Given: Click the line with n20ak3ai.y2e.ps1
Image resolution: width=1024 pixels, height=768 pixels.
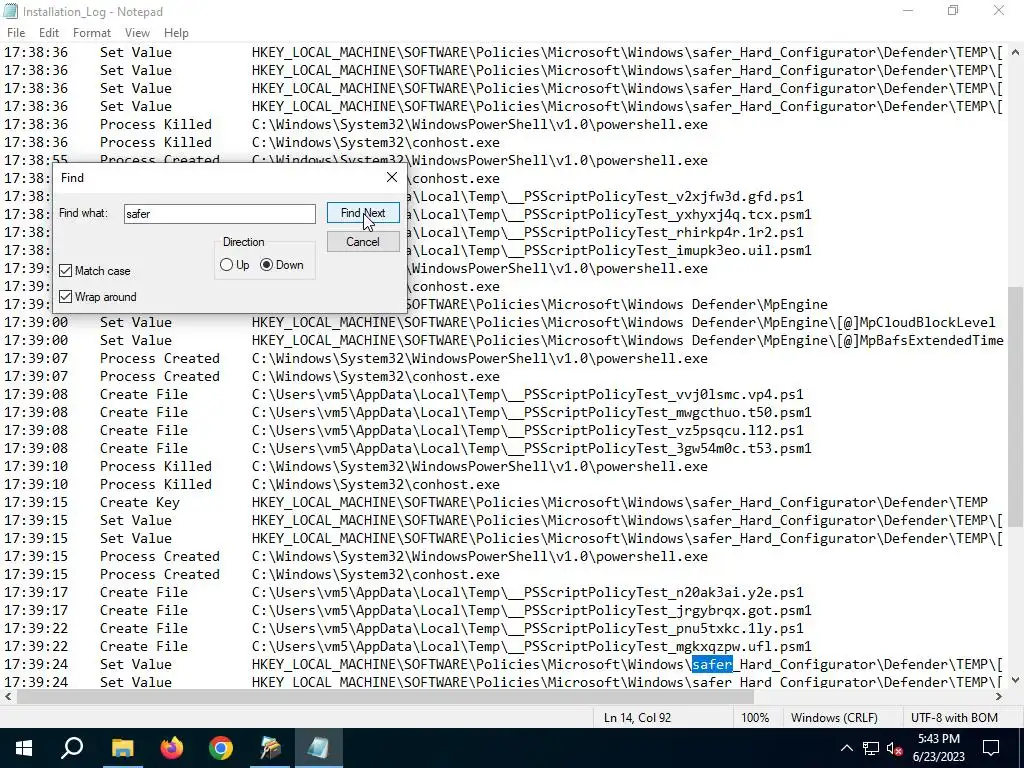Looking at the screenshot, I should [x=404, y=592].
